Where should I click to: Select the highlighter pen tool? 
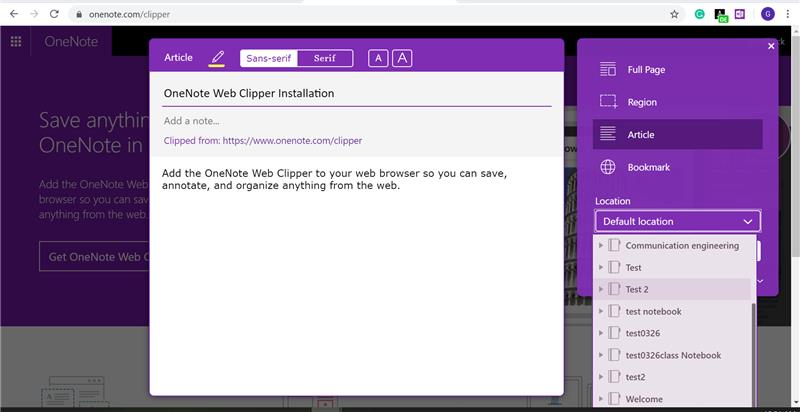[217, 58]
